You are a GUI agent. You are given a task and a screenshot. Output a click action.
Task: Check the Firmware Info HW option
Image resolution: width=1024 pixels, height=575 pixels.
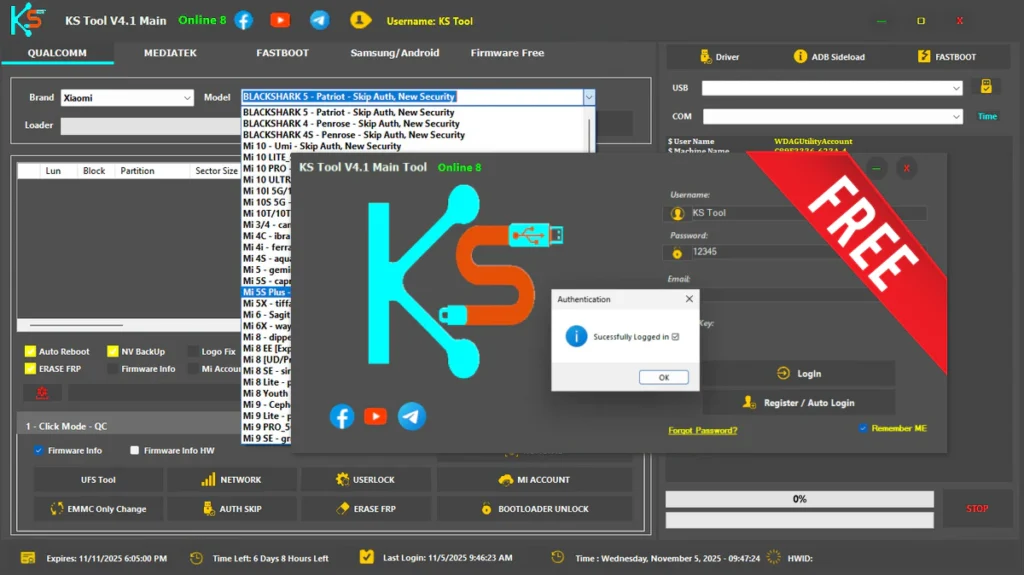(134, 451)
